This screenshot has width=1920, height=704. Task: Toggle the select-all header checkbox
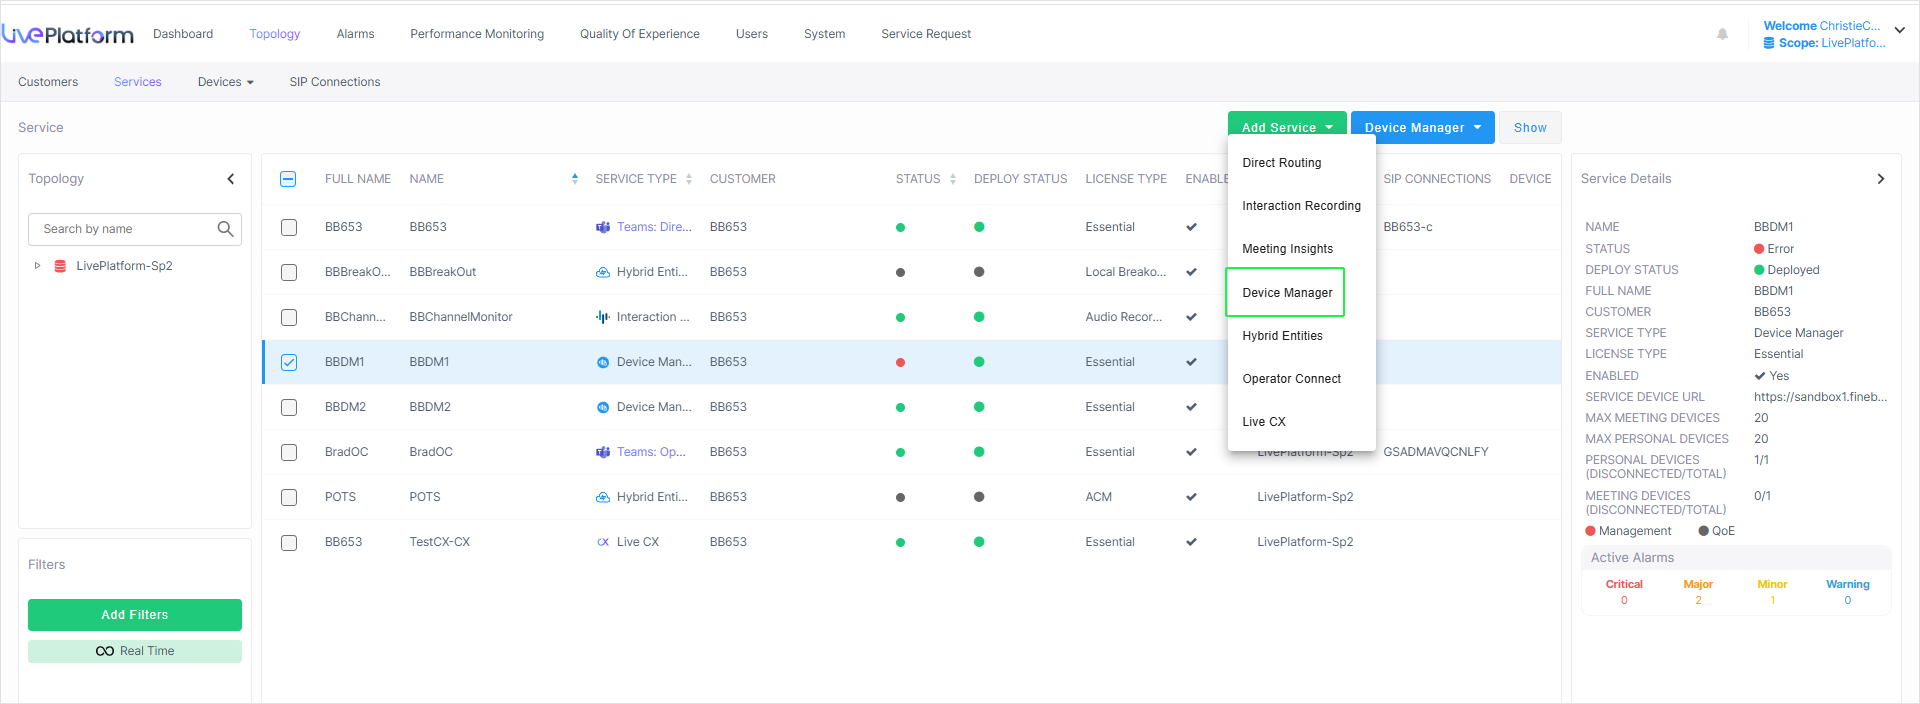[288, 179]
